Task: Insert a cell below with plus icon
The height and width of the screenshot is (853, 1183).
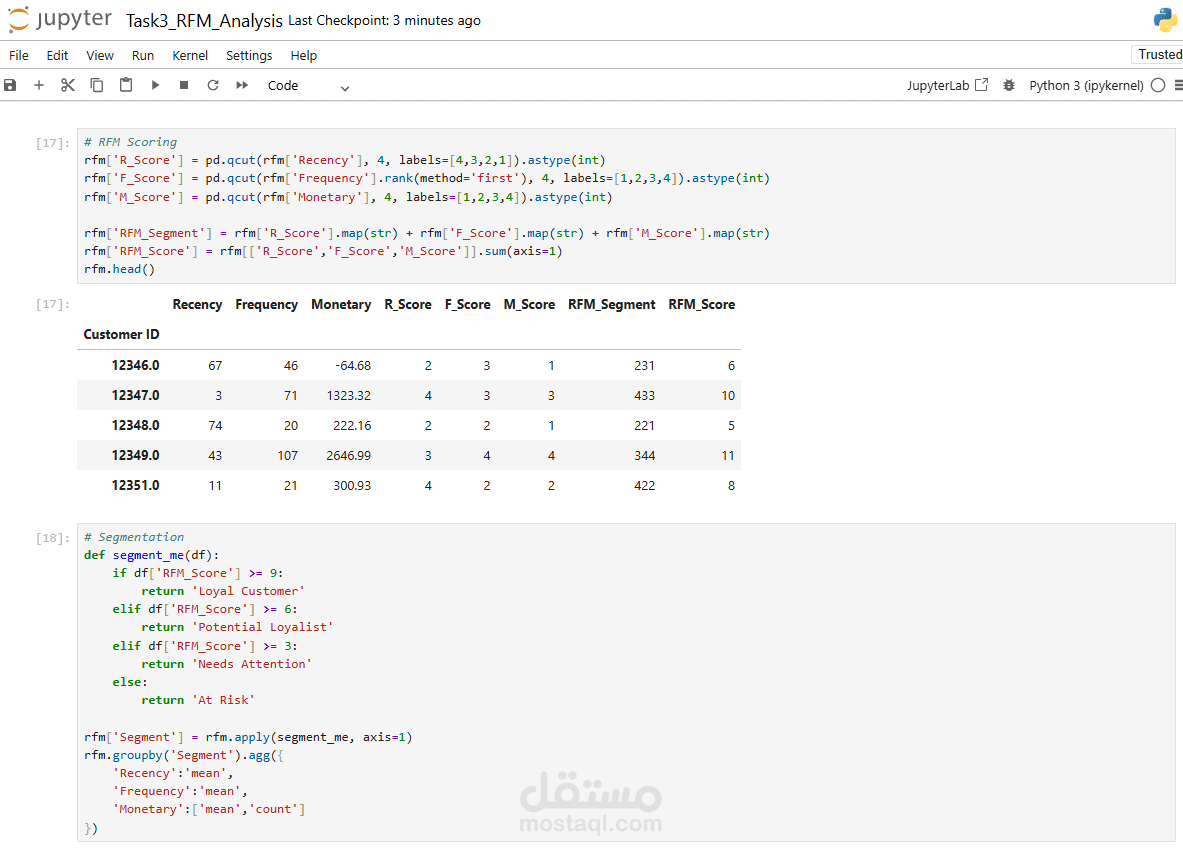Action: 39,86
